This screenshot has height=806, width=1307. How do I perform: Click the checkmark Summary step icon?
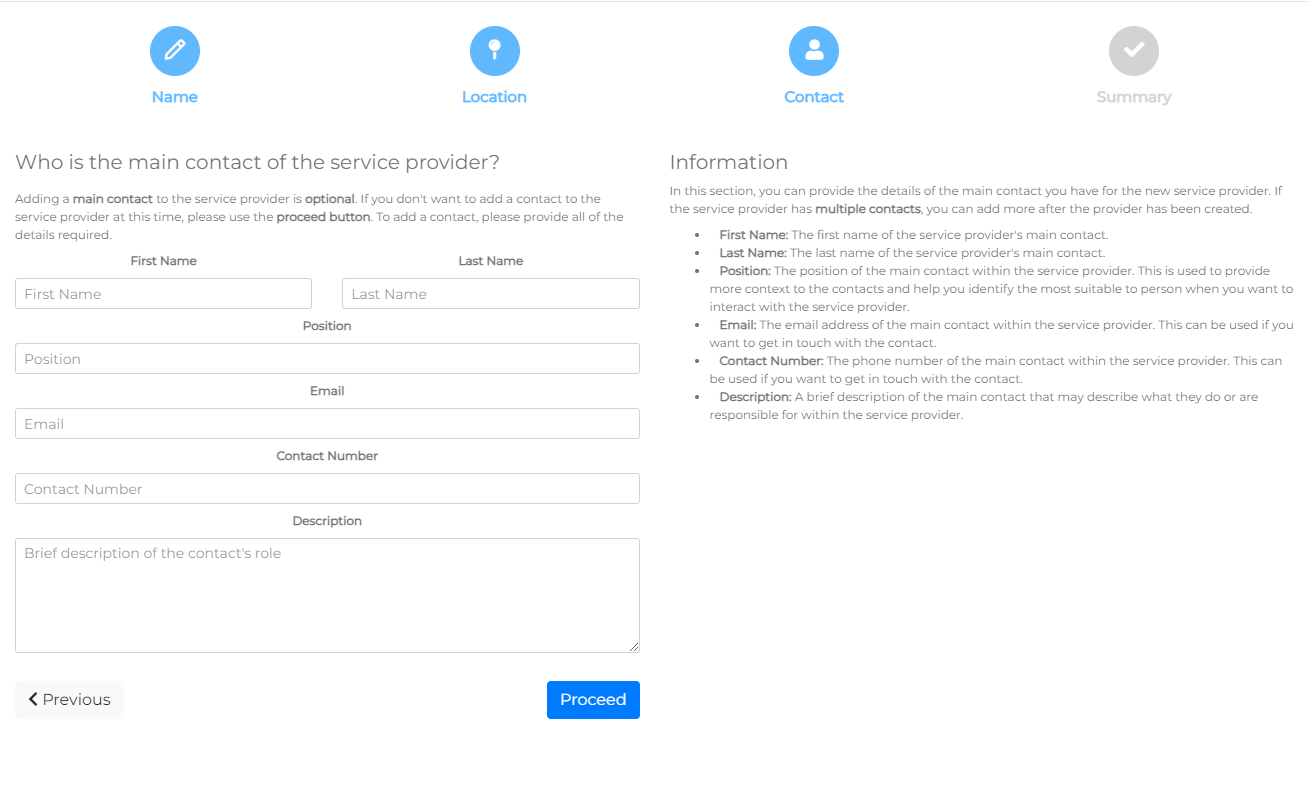pos(1133,51)
